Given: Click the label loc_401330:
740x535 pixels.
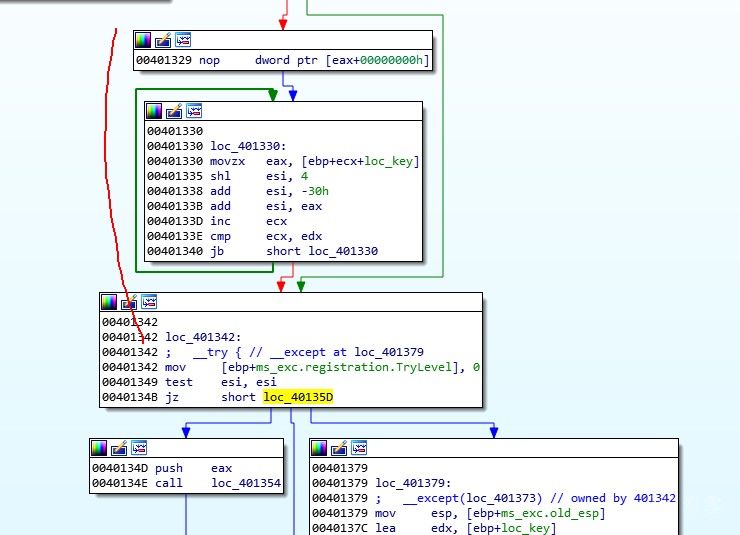Looking at the screenshot, I should point(248,146).
